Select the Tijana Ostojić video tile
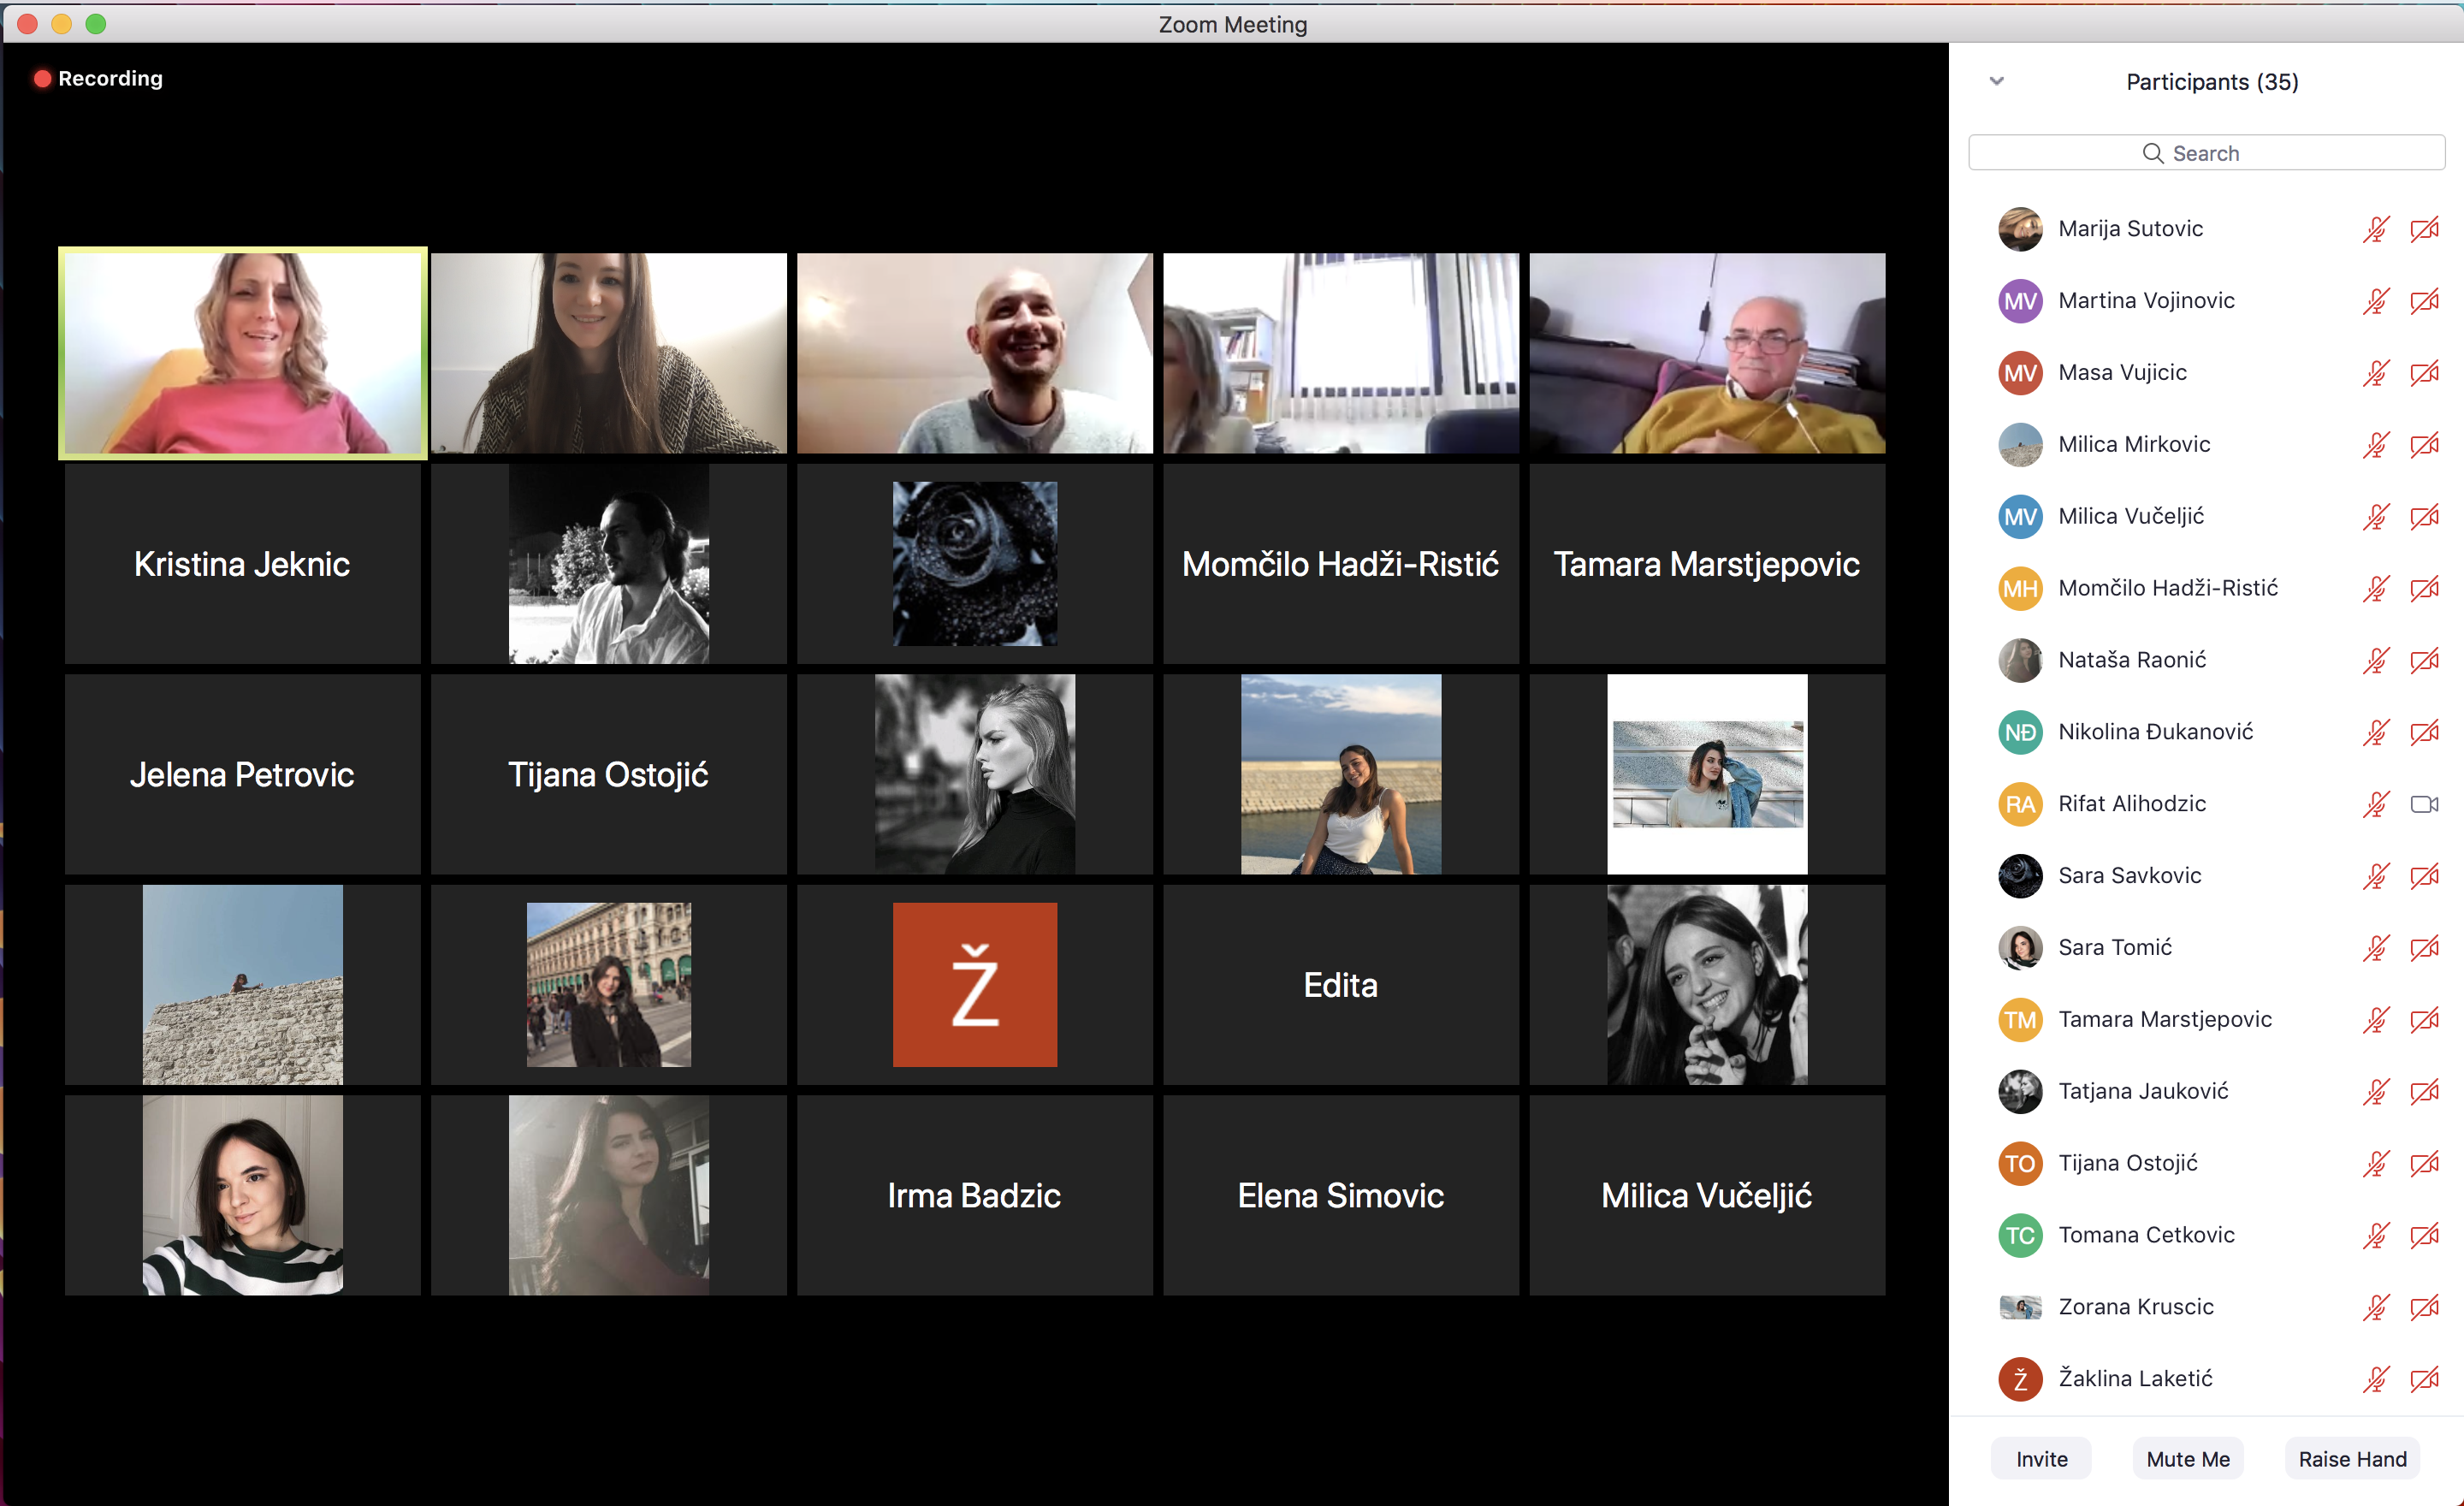 pyautogui.click(x=609, y=774)
